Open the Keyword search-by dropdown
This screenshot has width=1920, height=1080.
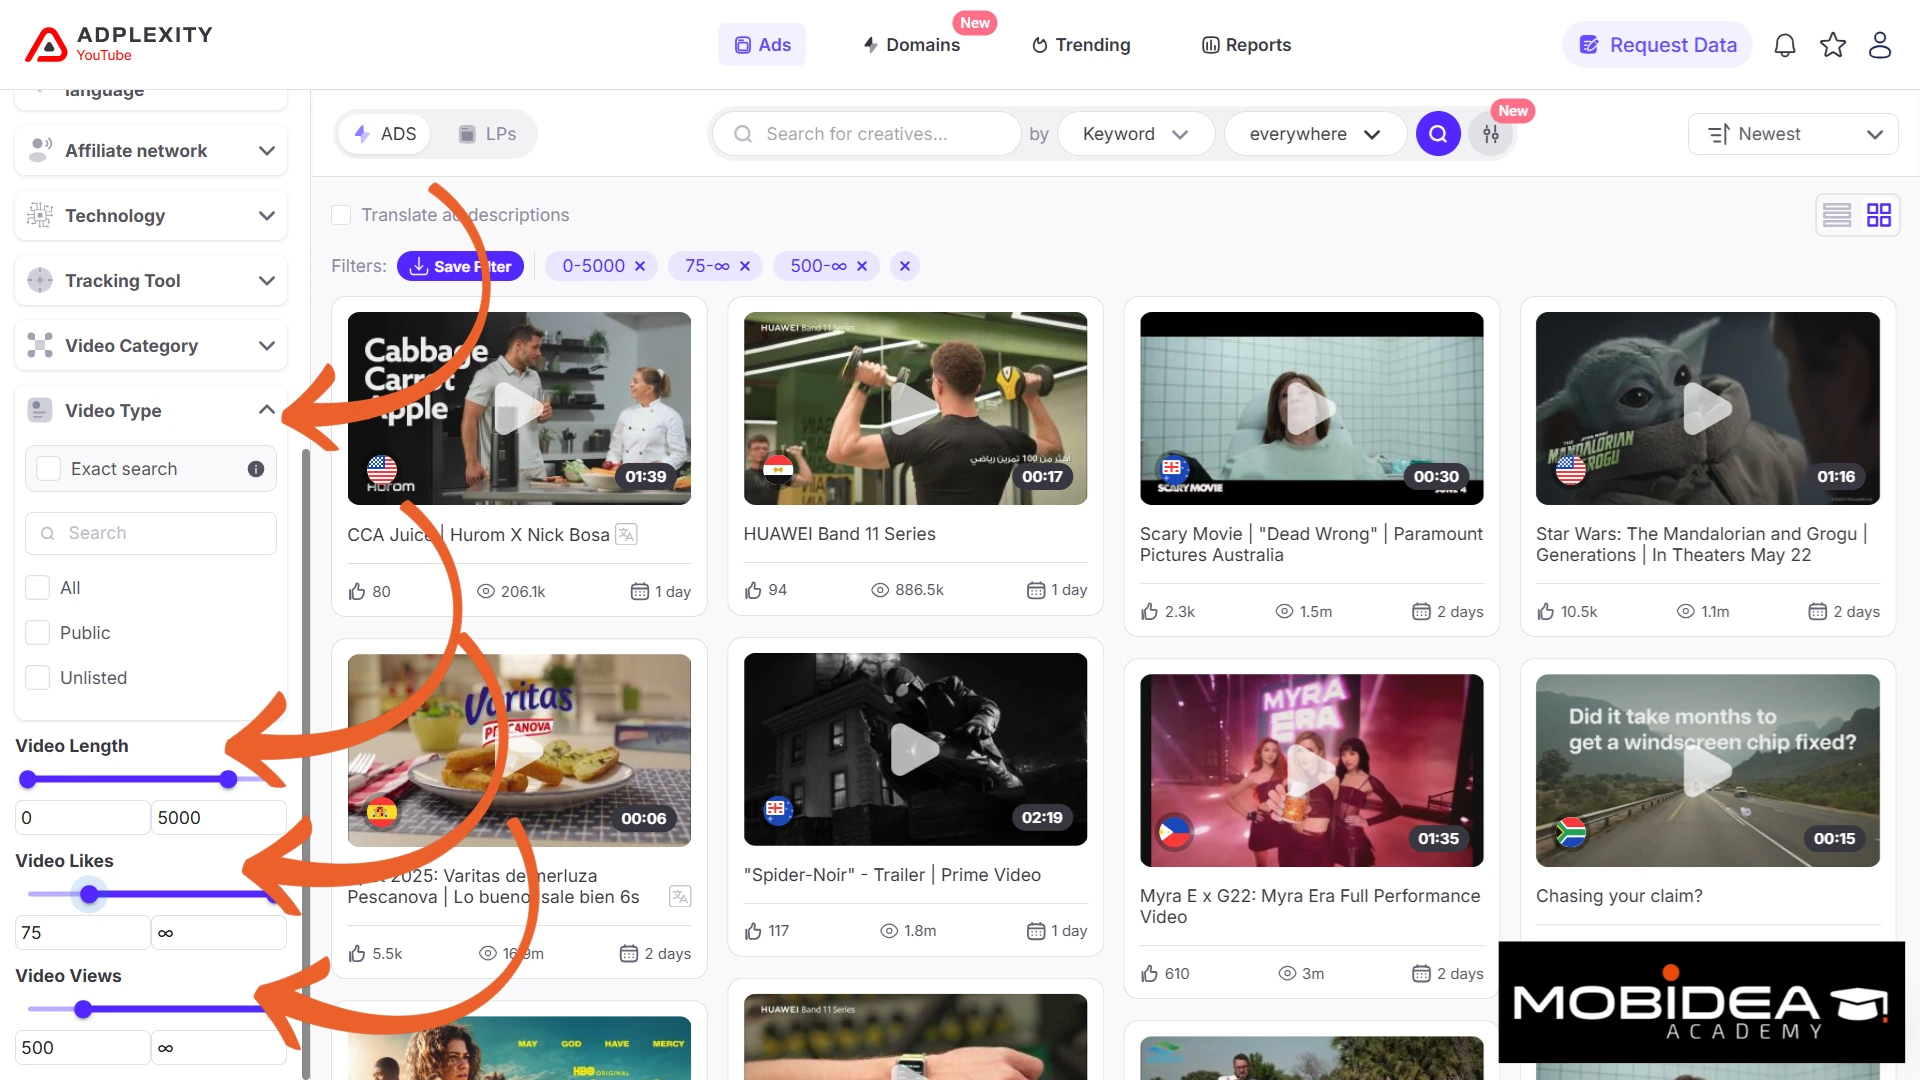(x=1135, y=134)
